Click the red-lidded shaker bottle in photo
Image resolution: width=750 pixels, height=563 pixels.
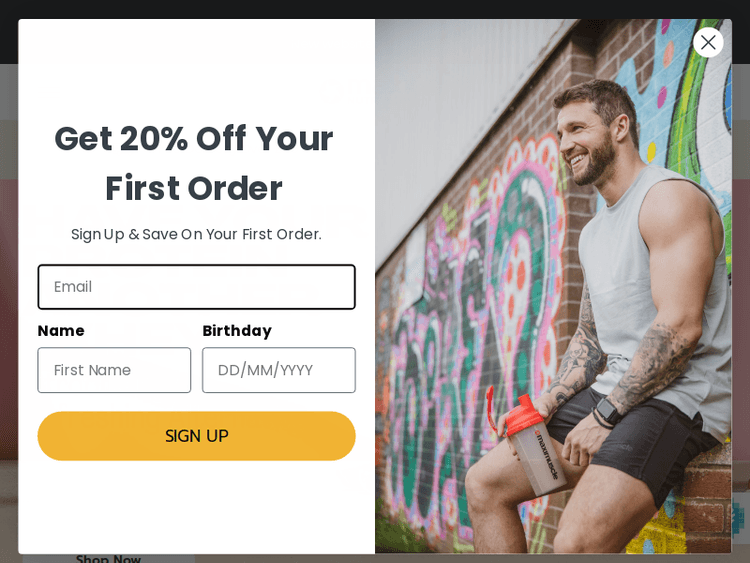[529, 442]
